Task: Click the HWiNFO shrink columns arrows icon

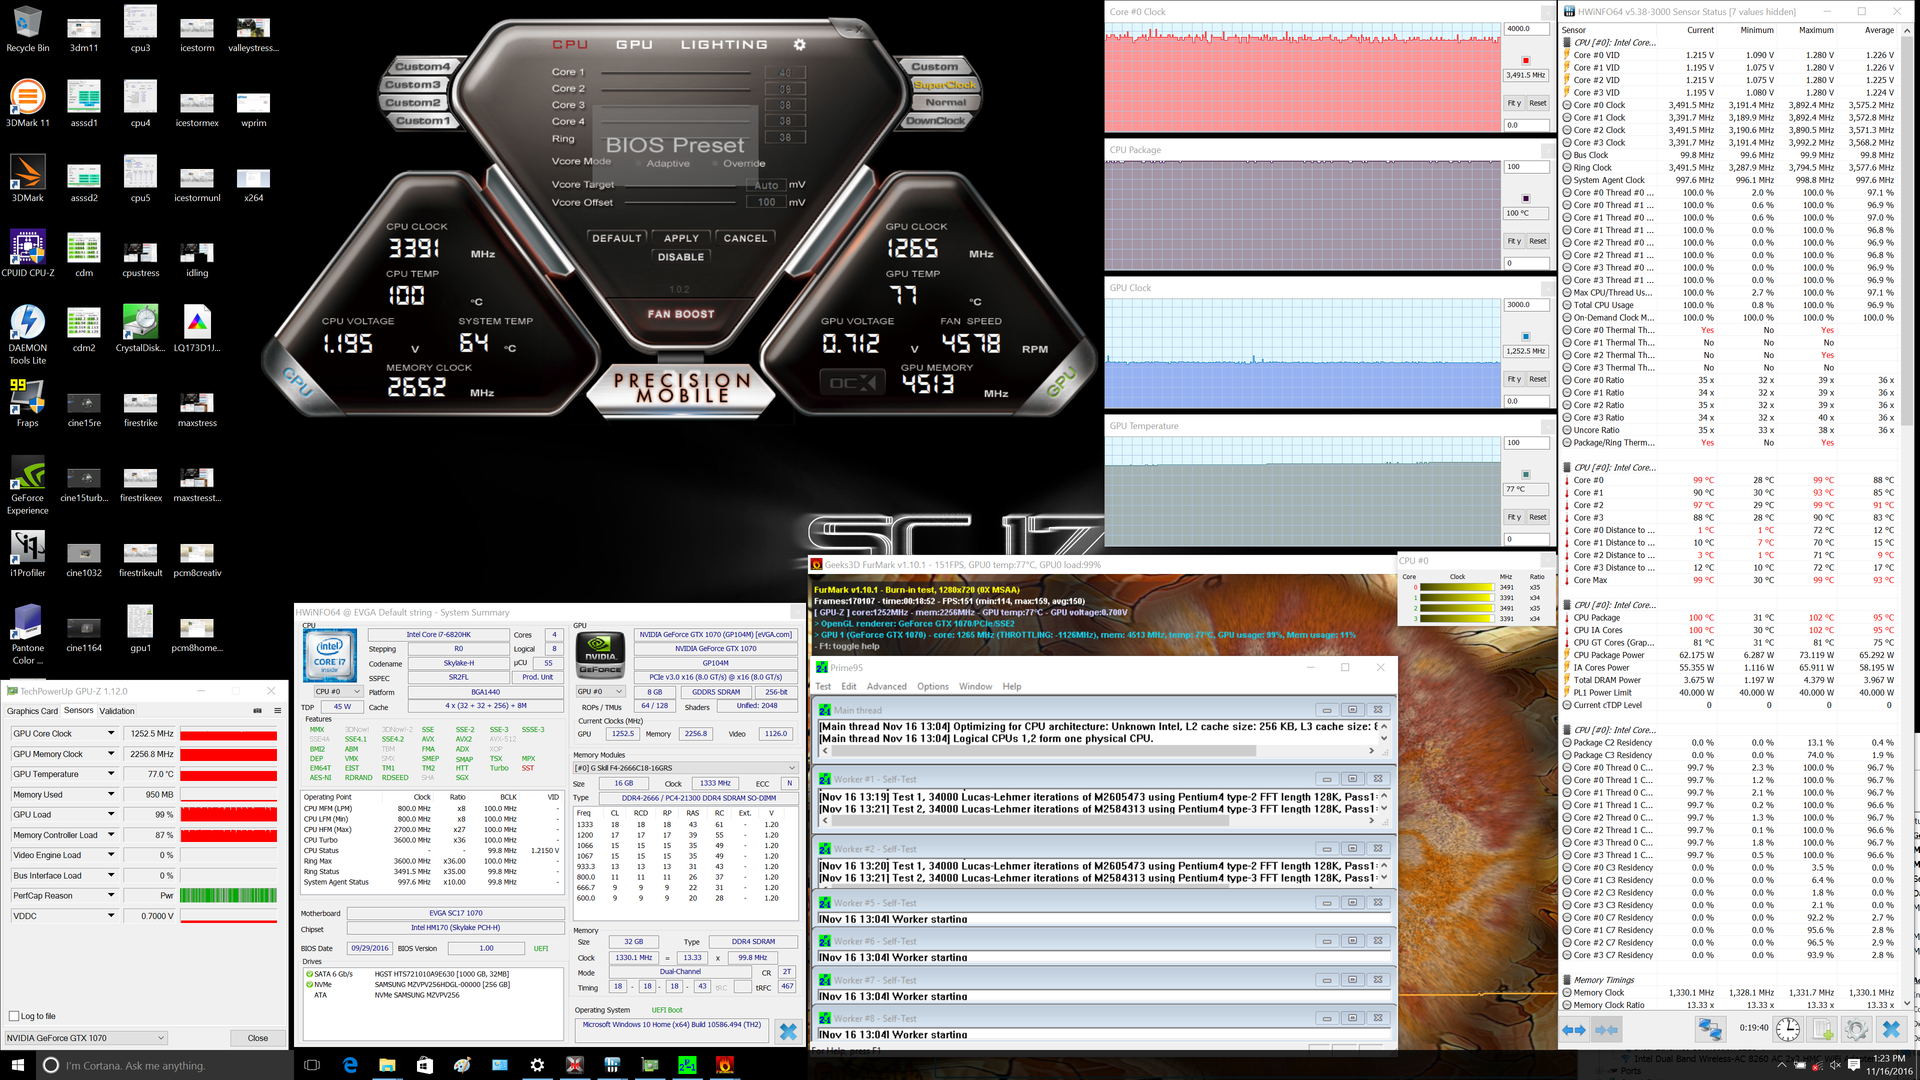Action: (1607, 1029)
